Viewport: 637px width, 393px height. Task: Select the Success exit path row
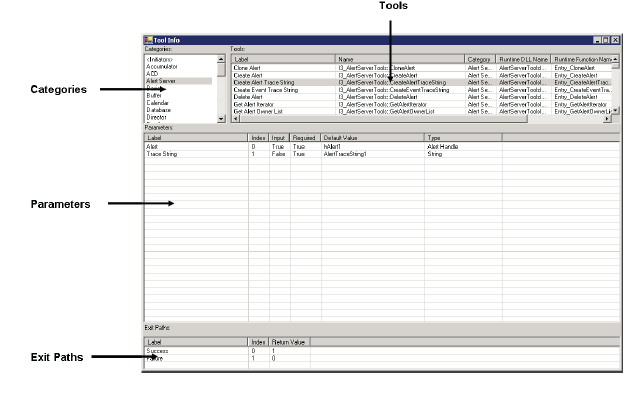[x=382, y=351]
